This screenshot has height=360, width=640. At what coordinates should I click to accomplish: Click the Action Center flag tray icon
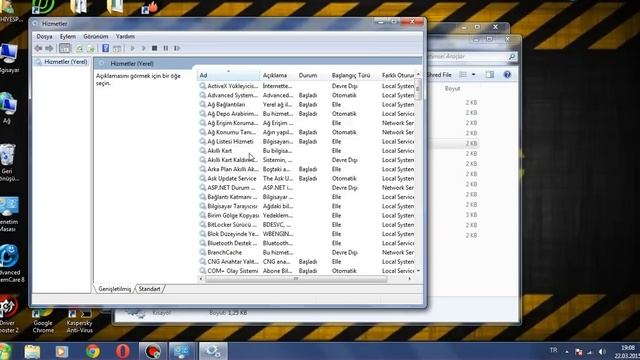tap(578, 351)
